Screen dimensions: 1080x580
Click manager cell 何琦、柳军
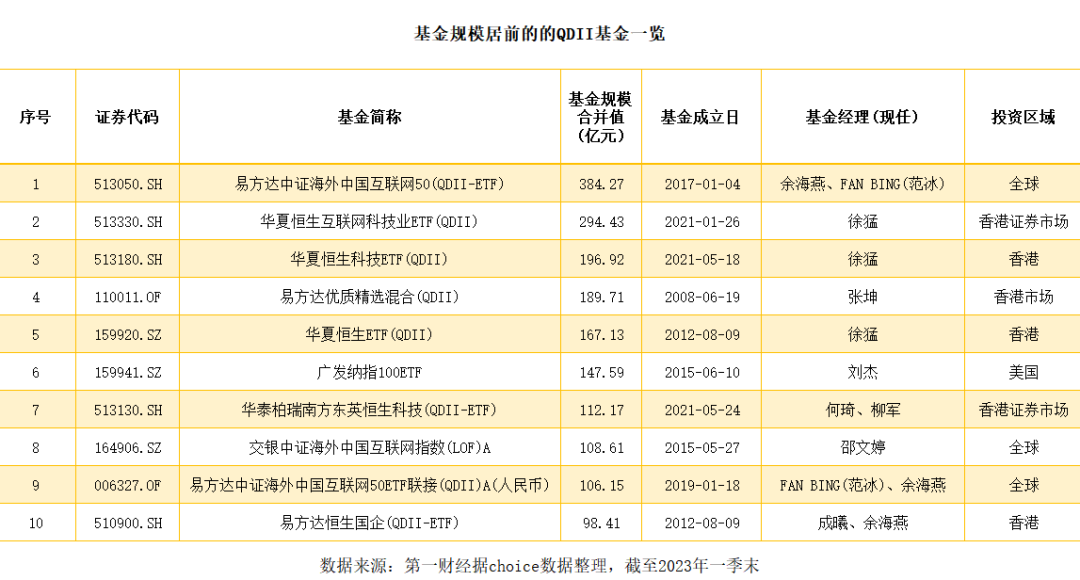pyautogui.click(x=862, y=410)
